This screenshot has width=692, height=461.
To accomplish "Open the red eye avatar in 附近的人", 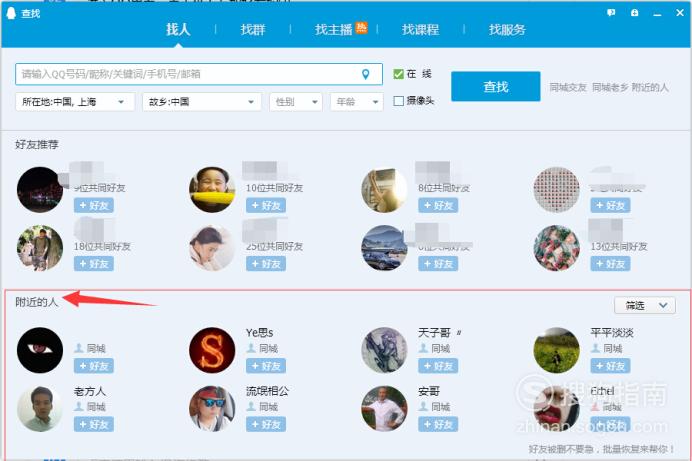I will (x=40, y=350).
